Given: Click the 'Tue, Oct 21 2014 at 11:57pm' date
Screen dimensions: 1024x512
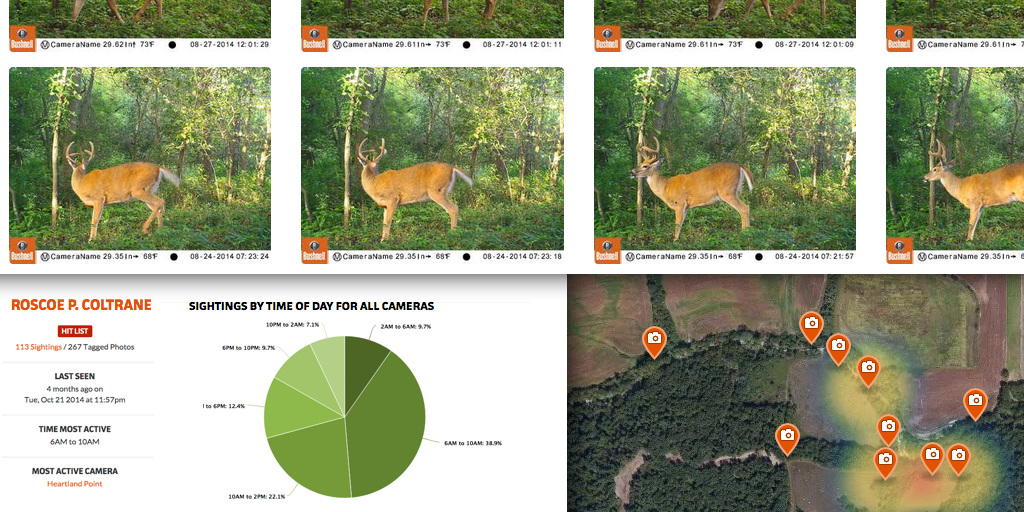Looking at the screenshot, I should [x=74, y=400].
